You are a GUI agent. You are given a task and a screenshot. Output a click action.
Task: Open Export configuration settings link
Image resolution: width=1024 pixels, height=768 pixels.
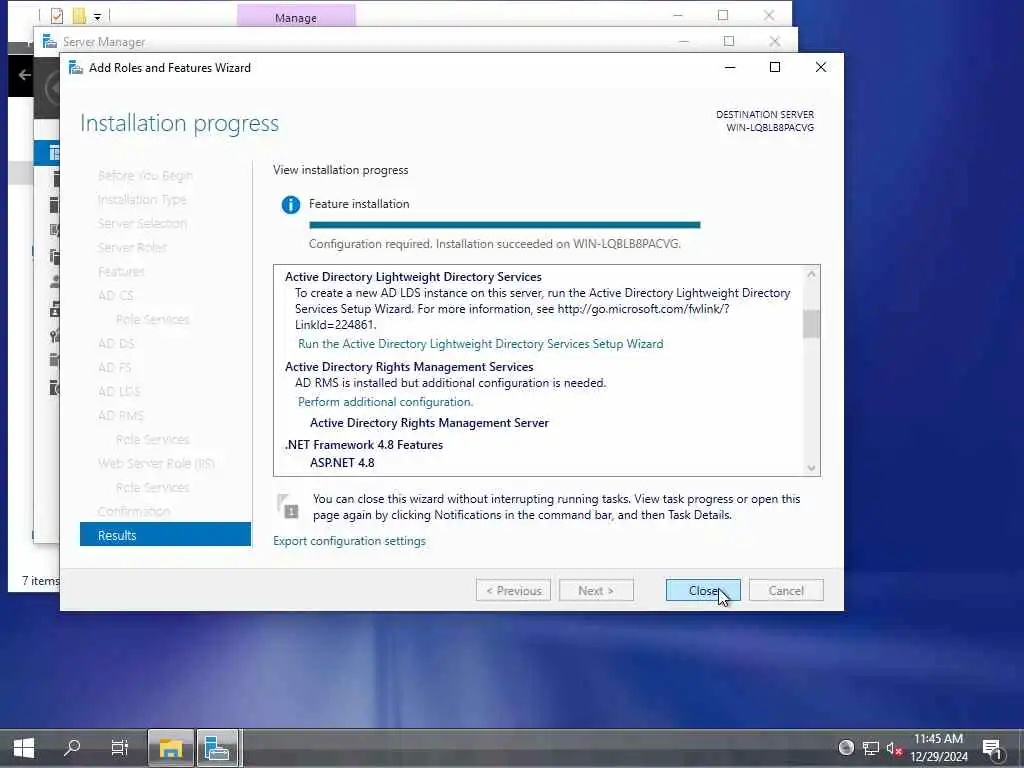coord(349,541)
